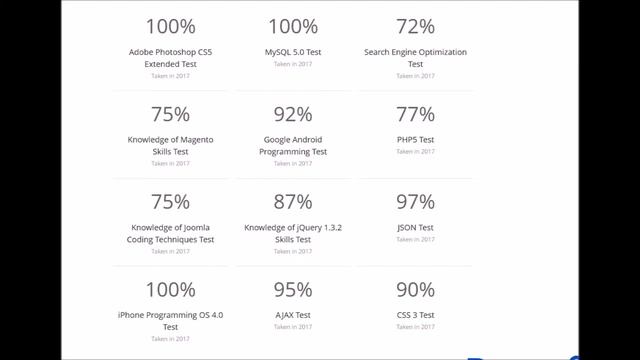Viewport: 640px width, 360px height.
Task: Click the 95% AJAX test score
Action: pos(293,290)
